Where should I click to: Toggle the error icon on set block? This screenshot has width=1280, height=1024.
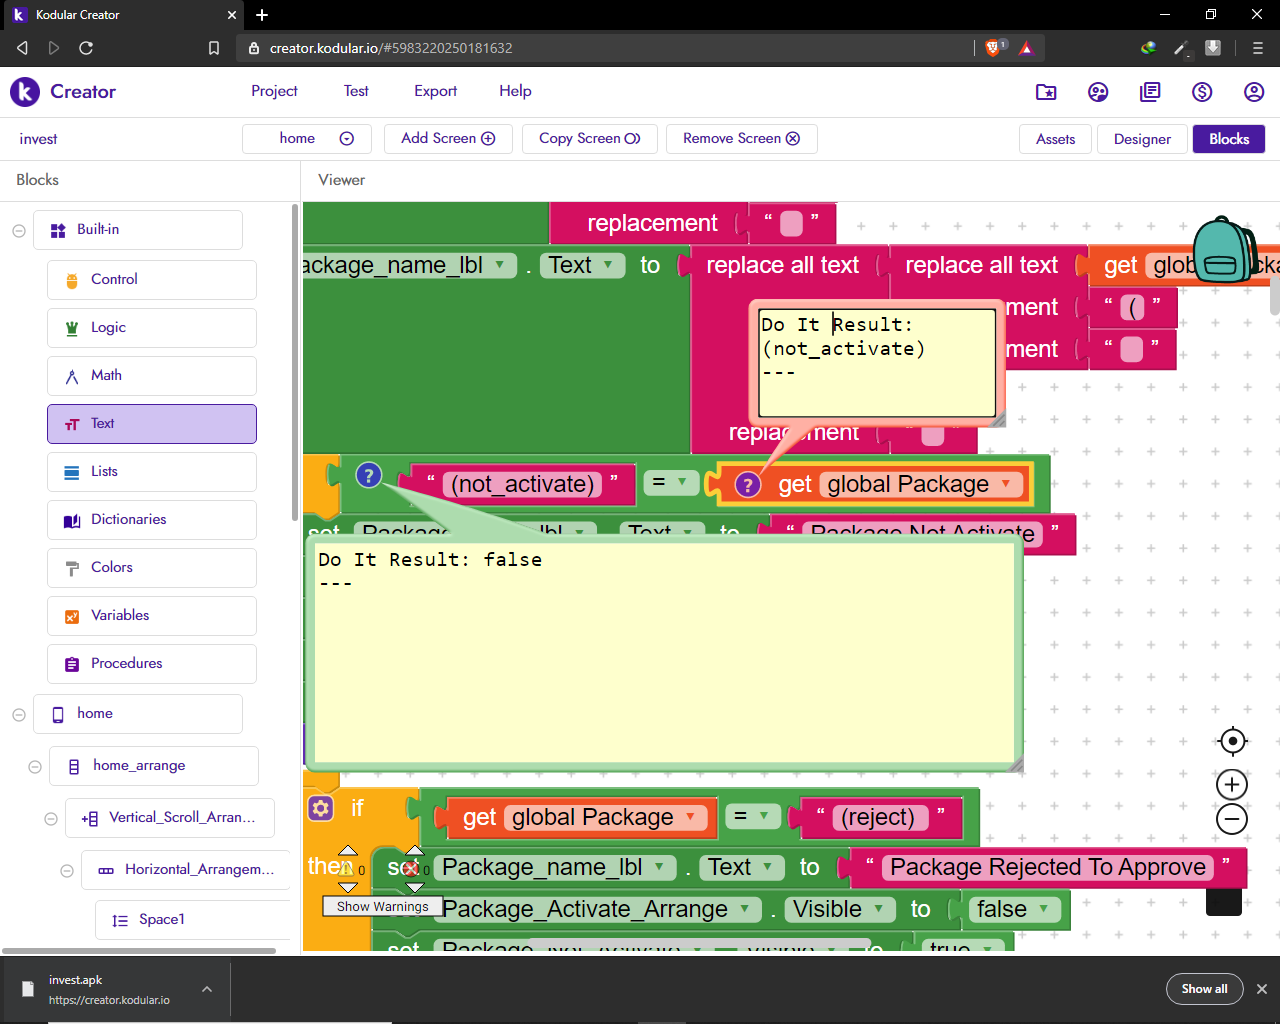pyautogui.click(x=410, y=869)
